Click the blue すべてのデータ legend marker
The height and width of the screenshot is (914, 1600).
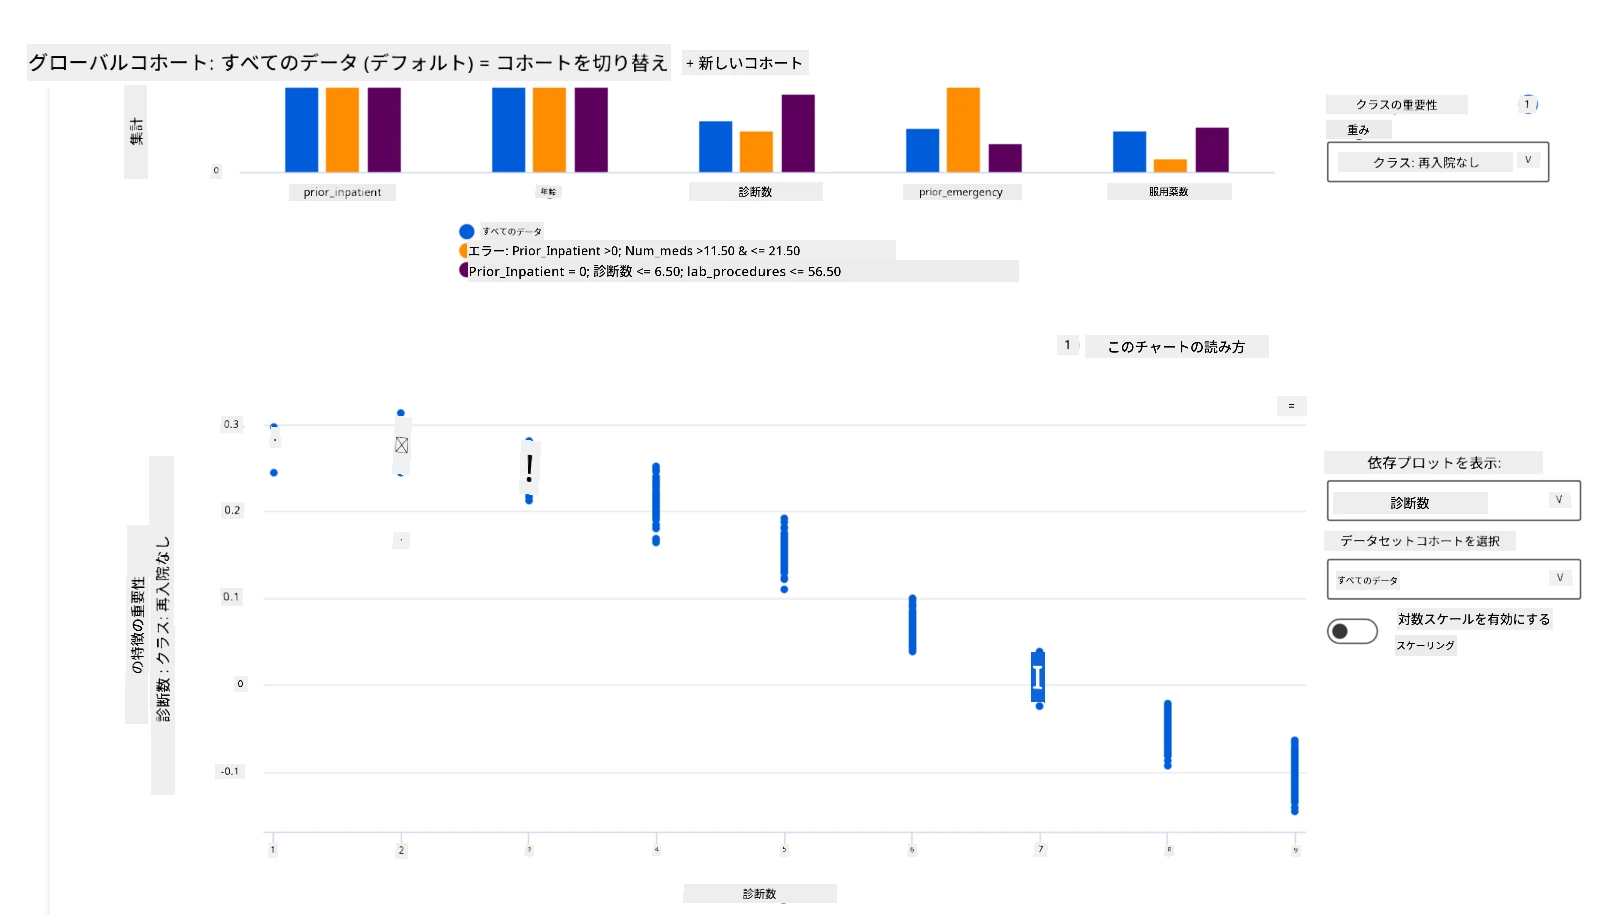[x=466, y=231]
